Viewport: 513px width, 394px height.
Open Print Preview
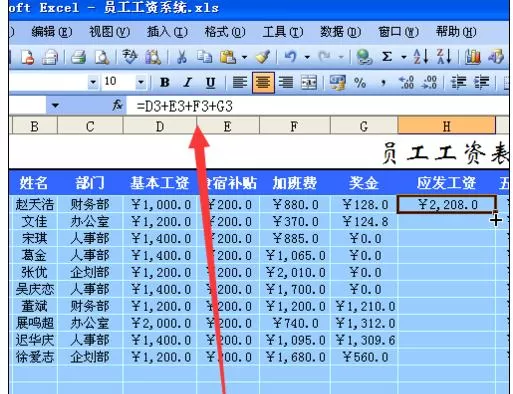(x=102, y=57)
